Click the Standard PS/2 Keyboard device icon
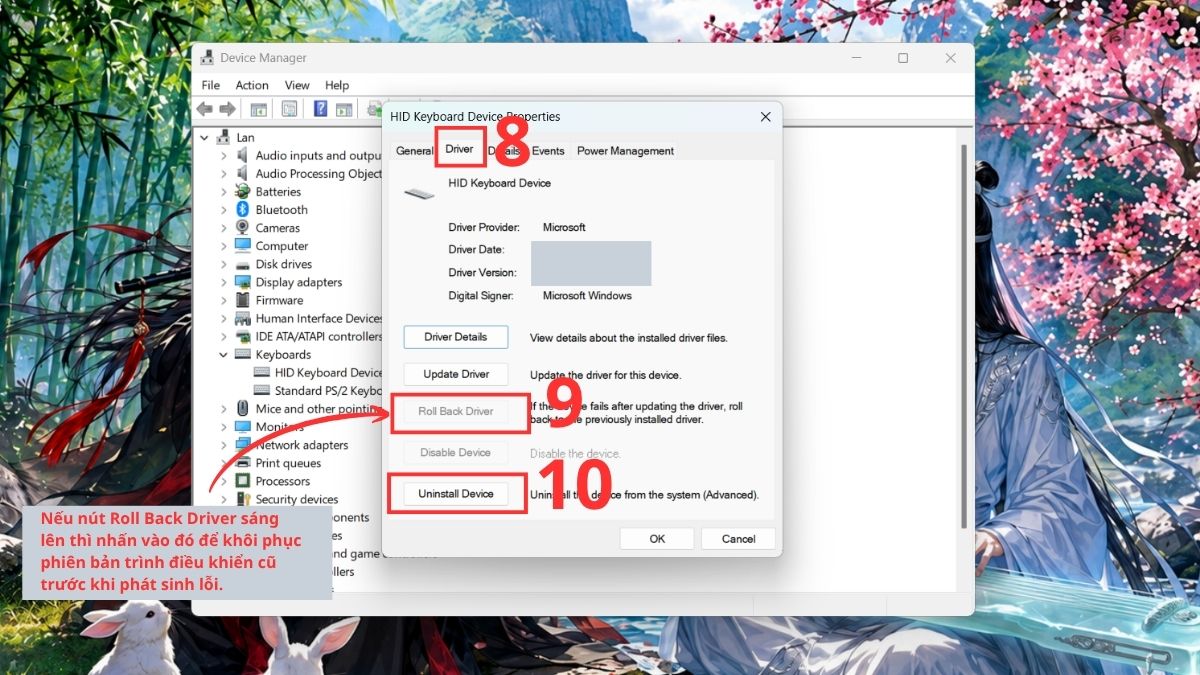 (x=262, y=391)
